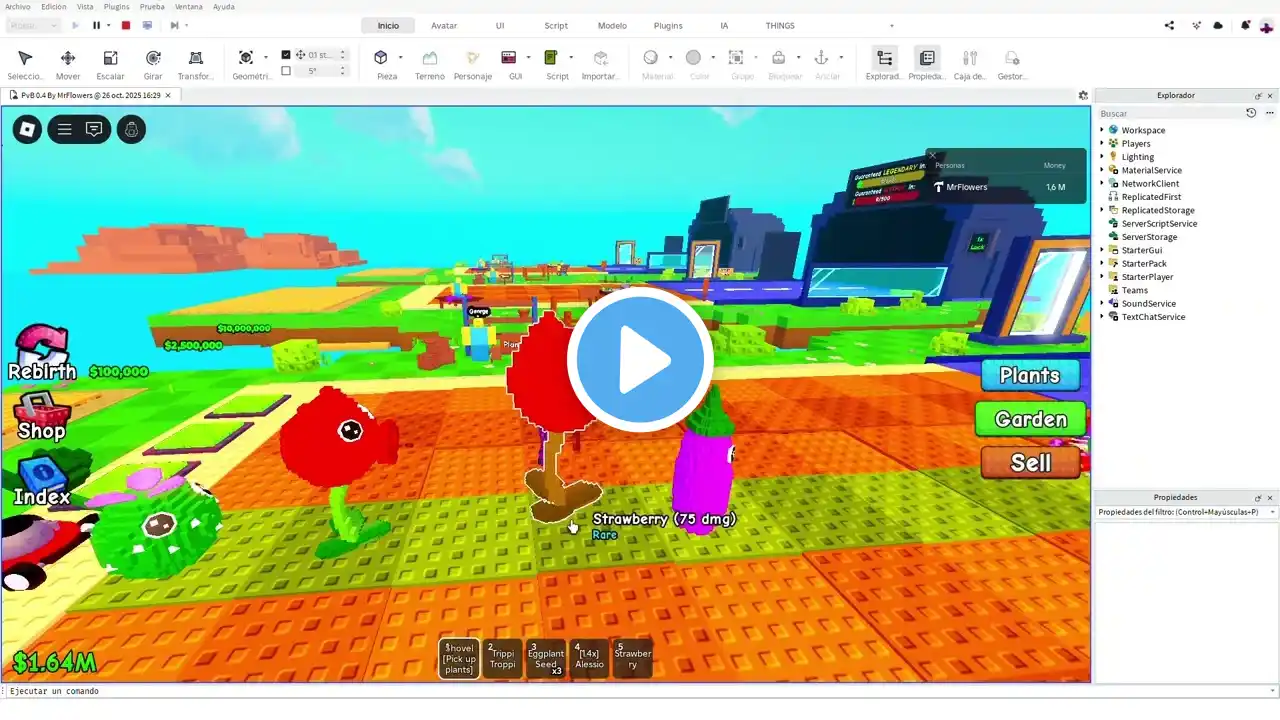Click the Geometría icon
1280x720 pixels.
pos(246,58)
